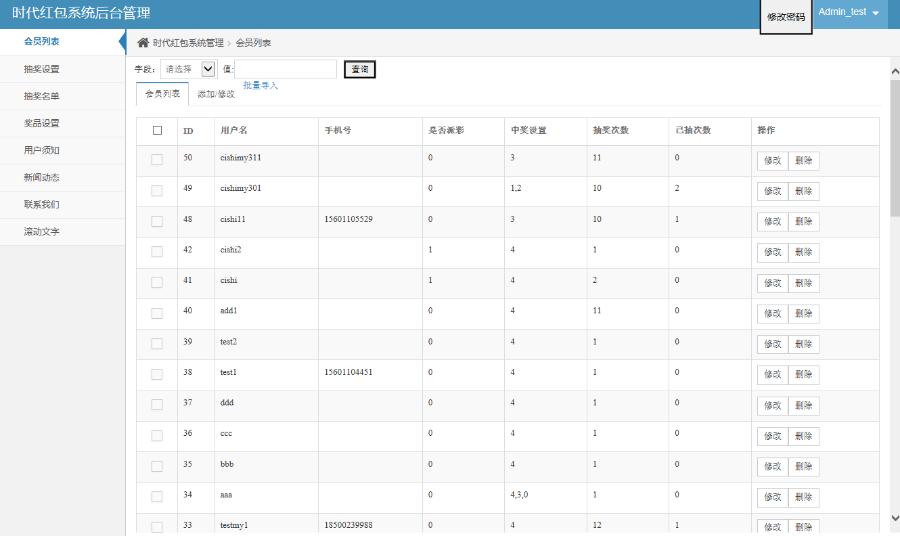Viewport: 900px width, 536px height.
Task: Click the 值 search input field
Action: click(286, 69)
